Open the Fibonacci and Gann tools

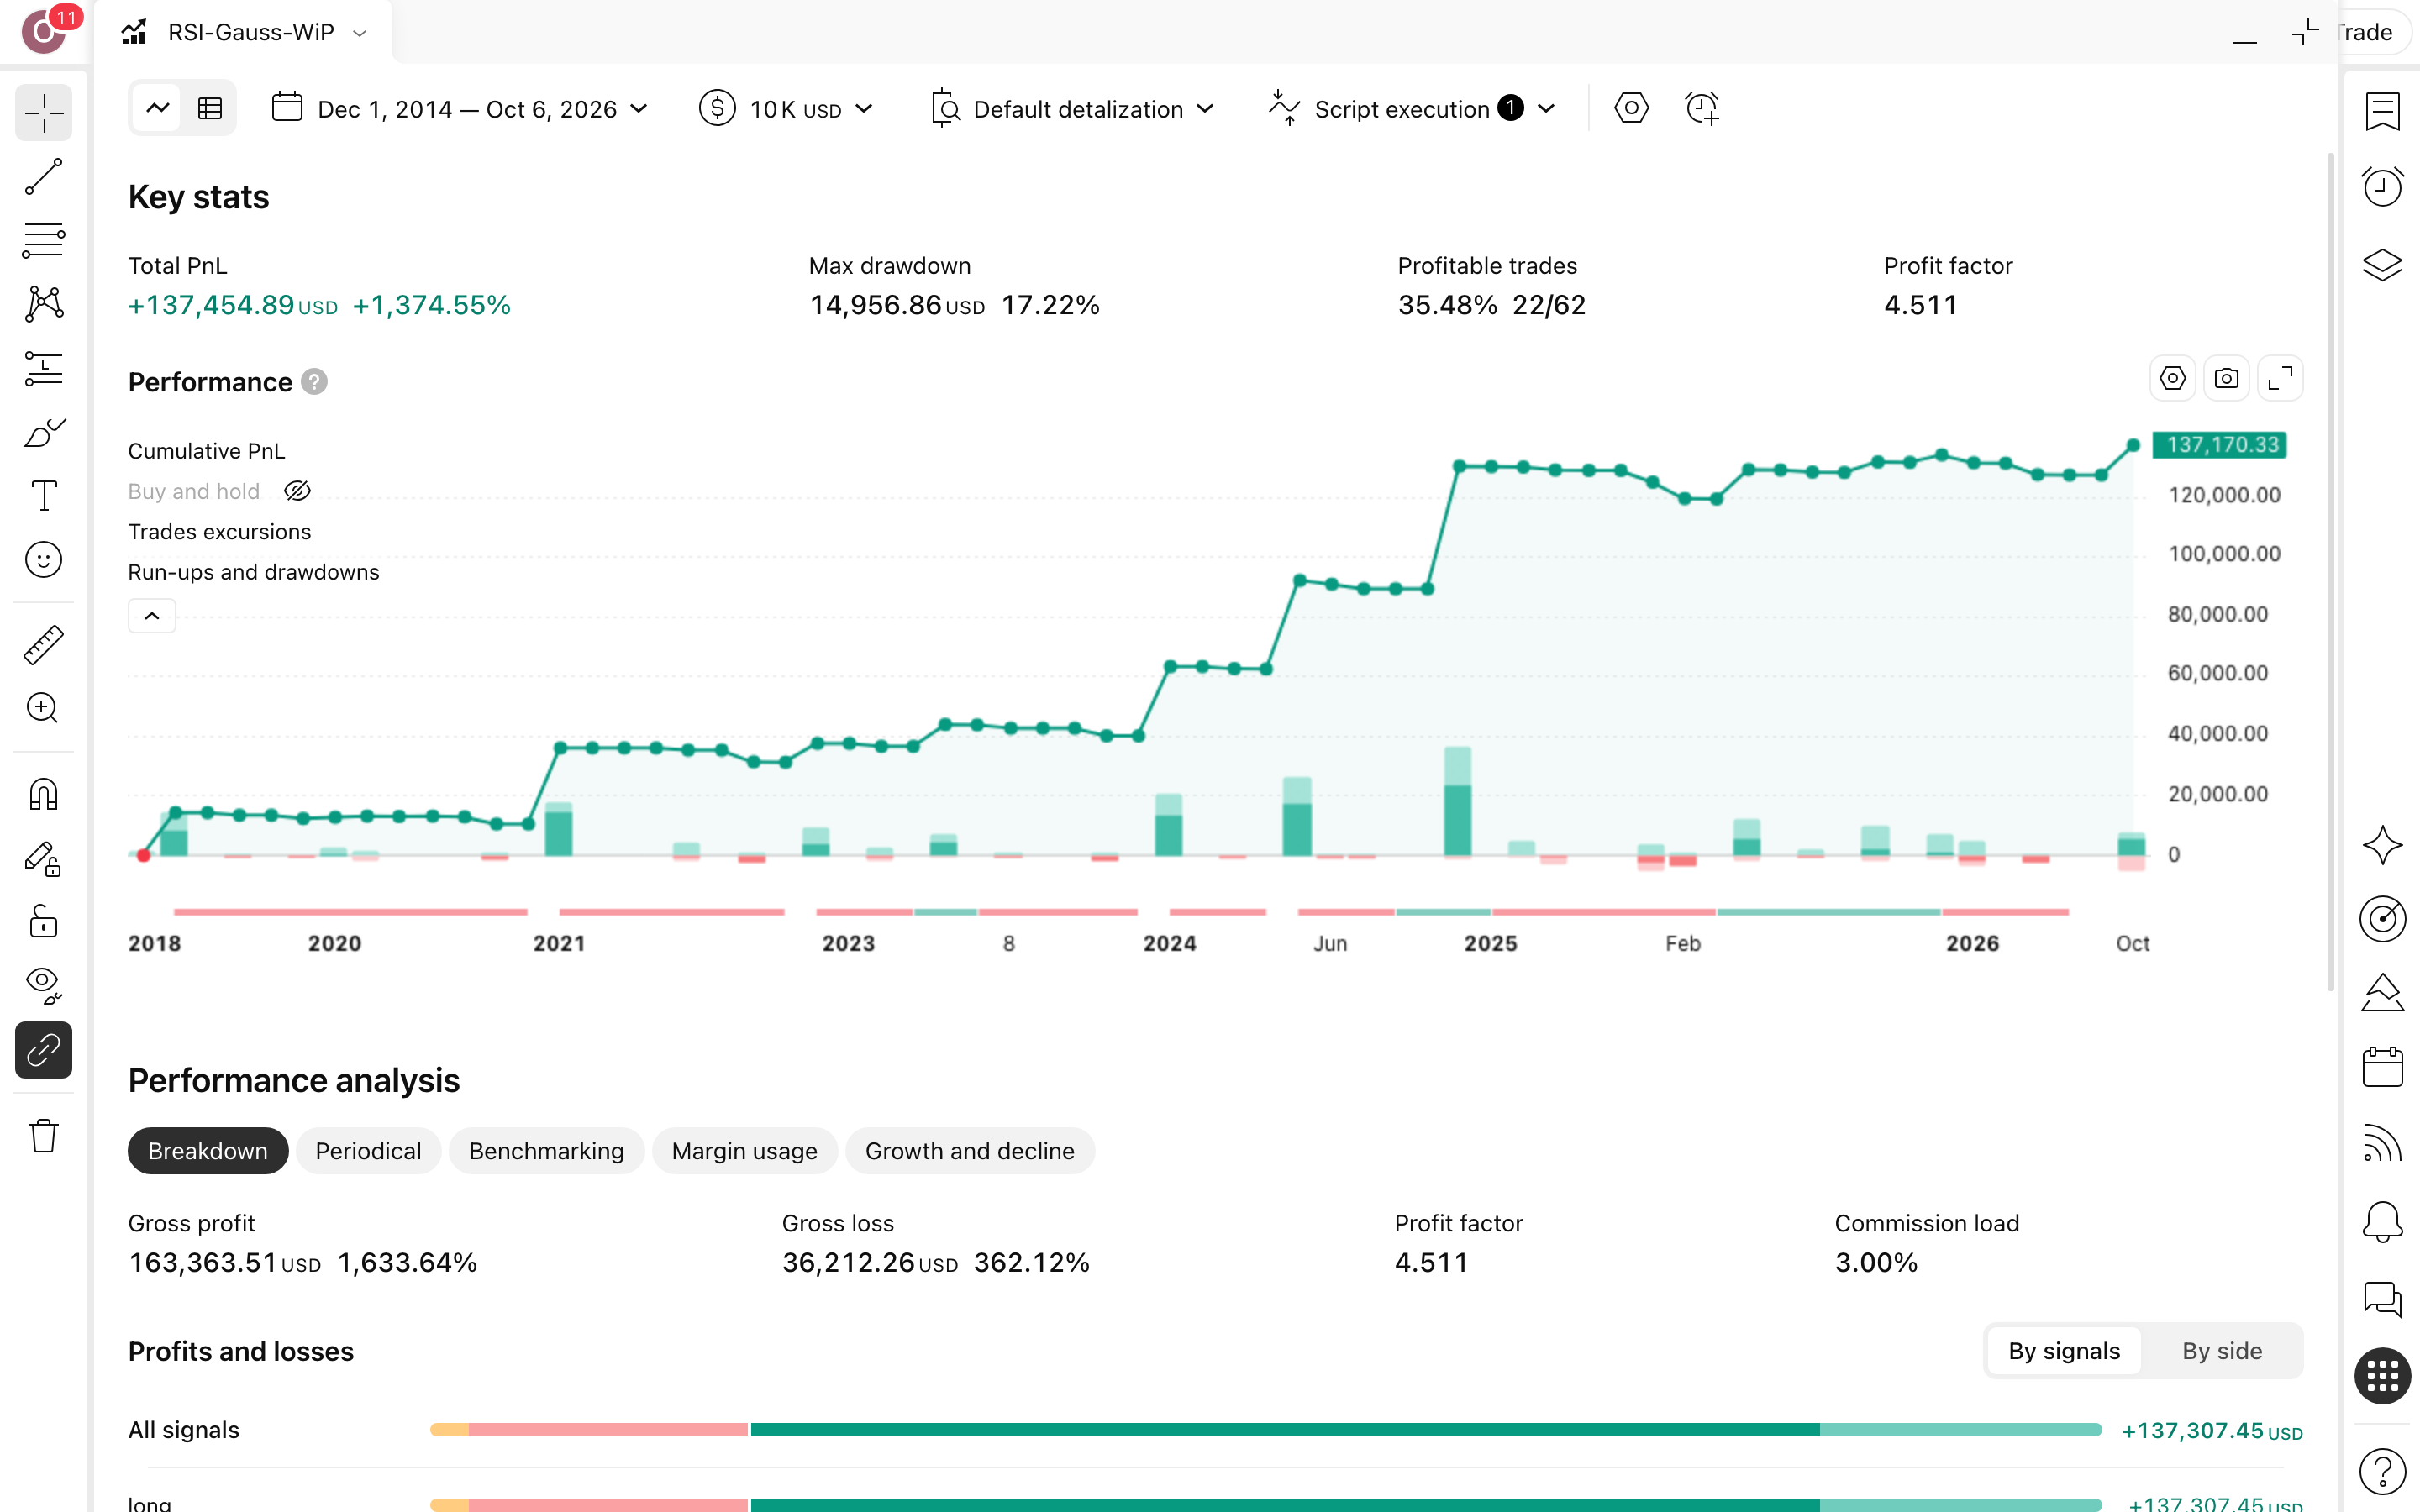tap(44, 240)
